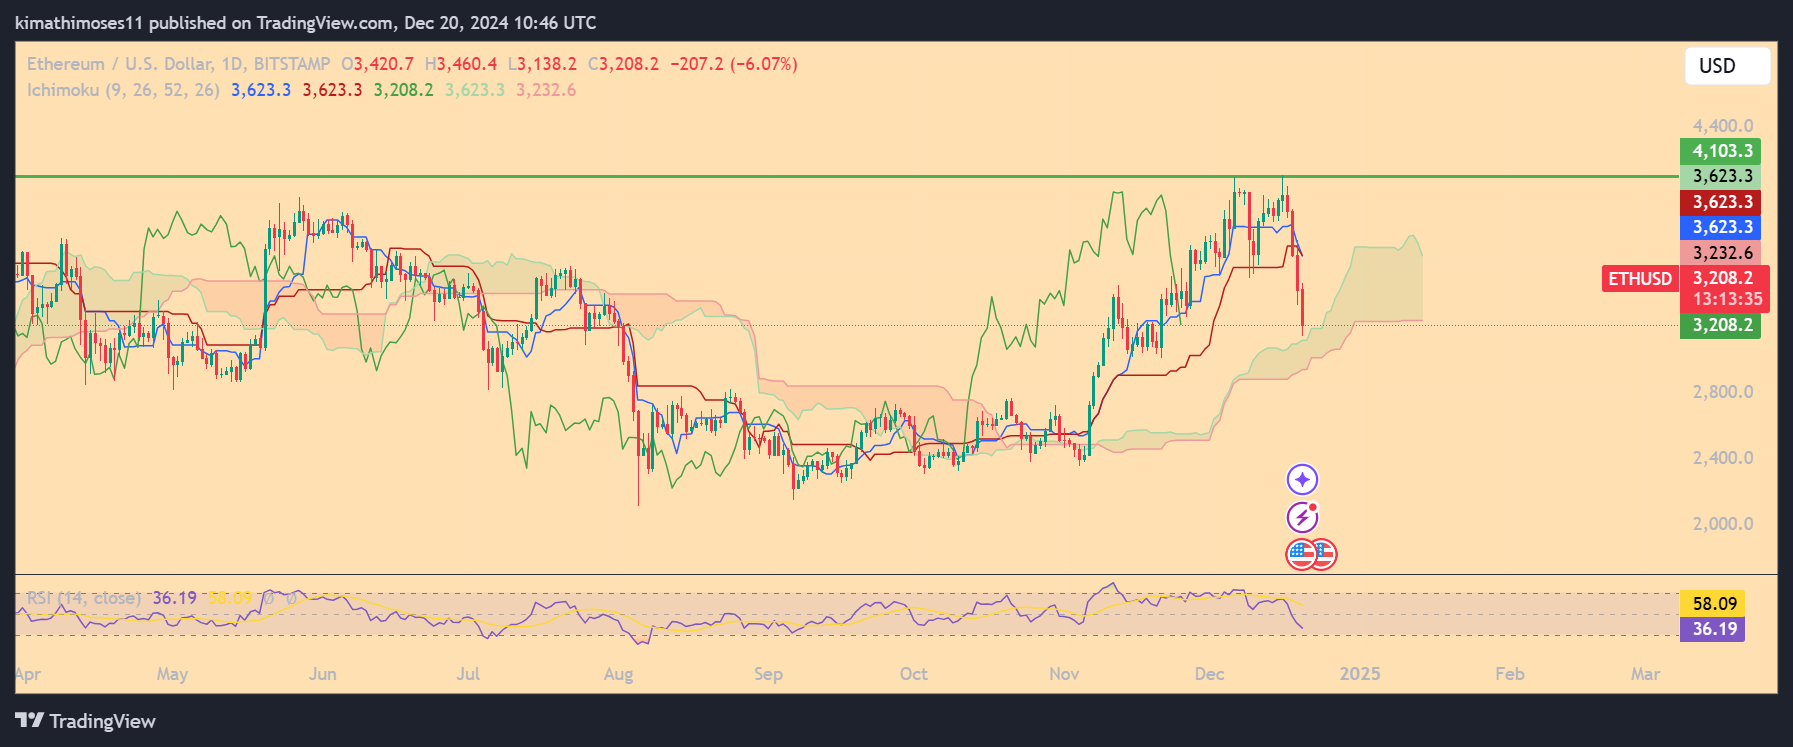Viewport: 1793px width, 747px height.
Task: Click the left US flag economic event icon
Action: coord(1301,554)
